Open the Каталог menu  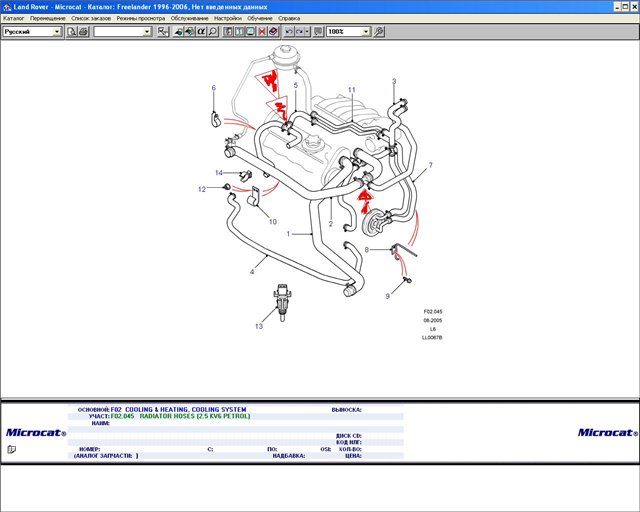point(14,18)
